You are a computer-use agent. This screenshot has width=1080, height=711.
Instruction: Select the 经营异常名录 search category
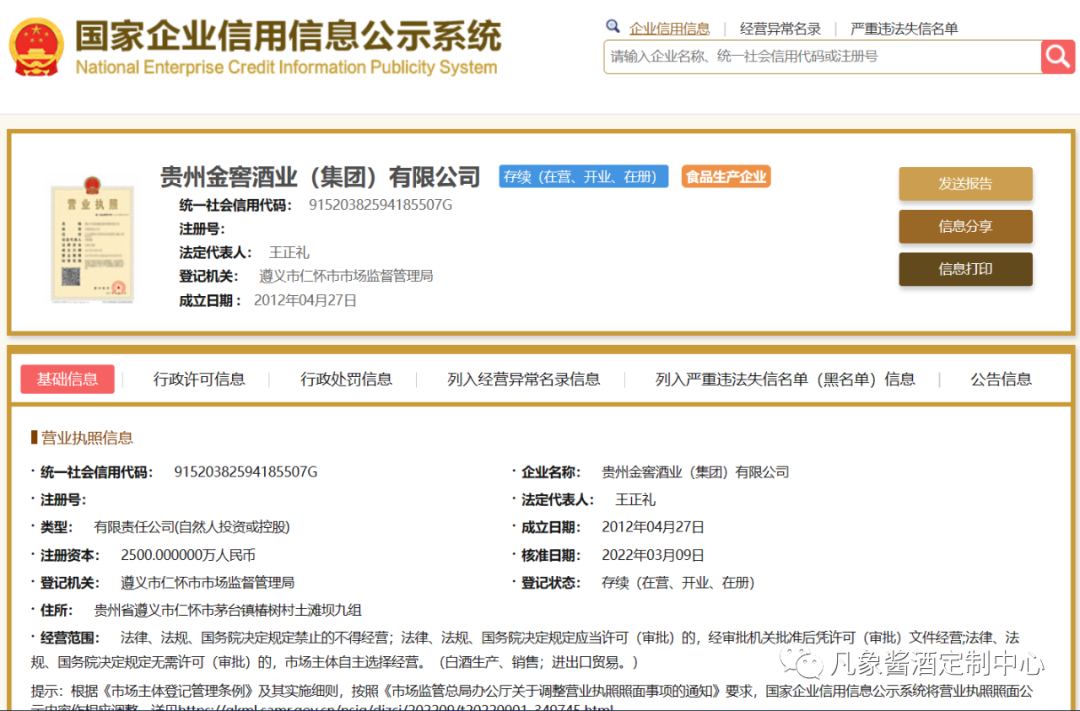pyautogui.click(x=780, y=28)
